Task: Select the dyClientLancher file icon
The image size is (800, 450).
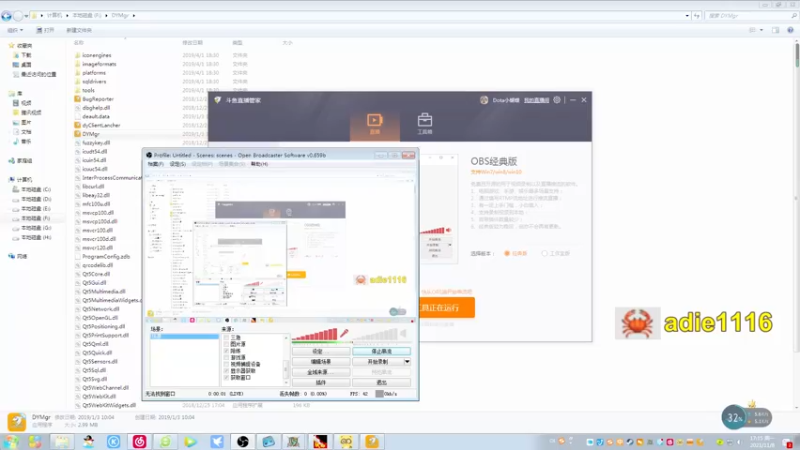Action: tap(78, 125)
